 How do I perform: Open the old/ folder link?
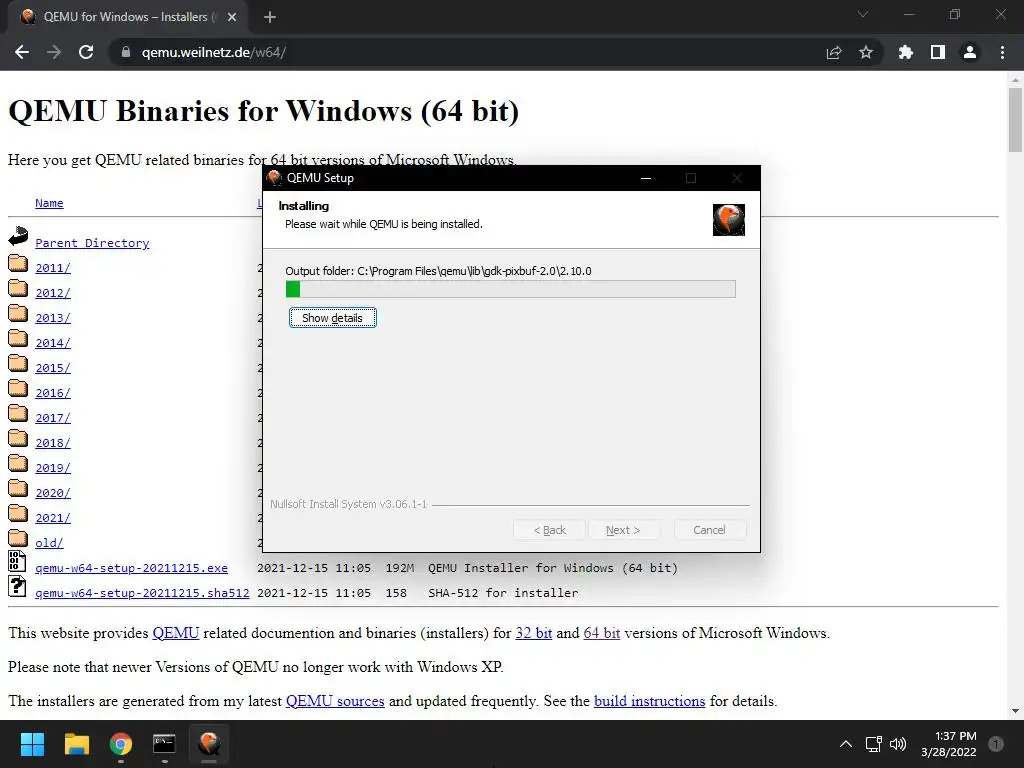tap(49, 543)
